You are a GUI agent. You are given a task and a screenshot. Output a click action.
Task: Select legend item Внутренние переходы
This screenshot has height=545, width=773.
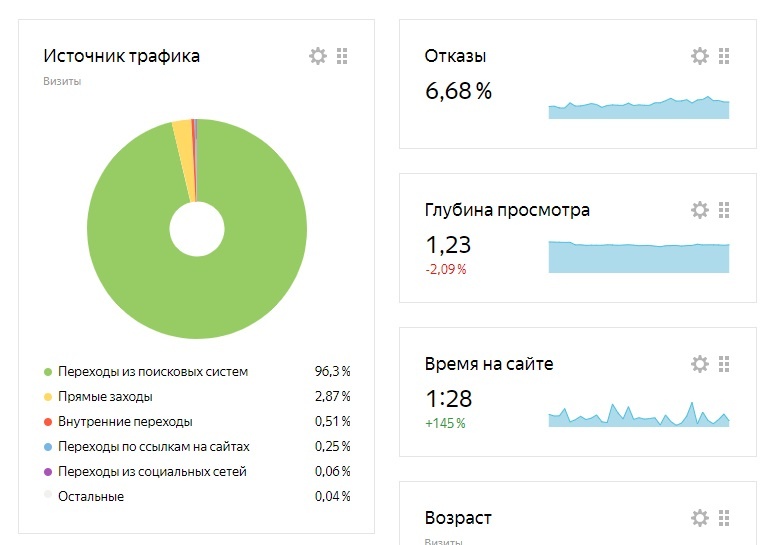click(125, 422)
